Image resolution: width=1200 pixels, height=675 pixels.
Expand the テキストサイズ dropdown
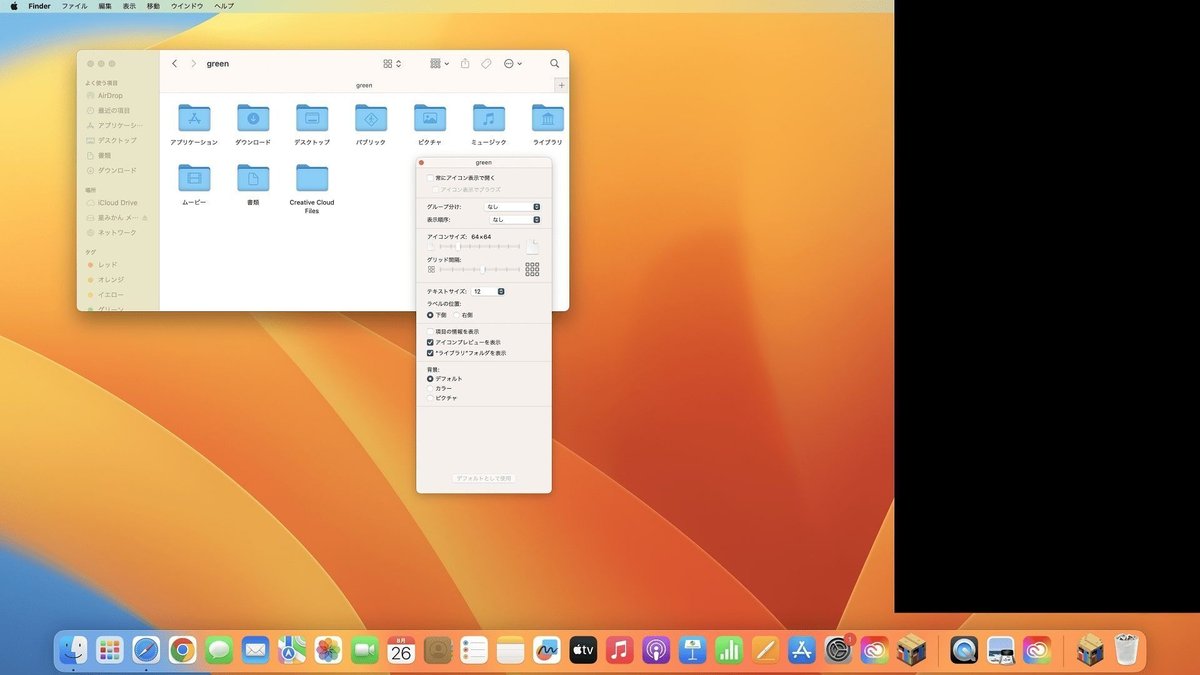[488, 291]
